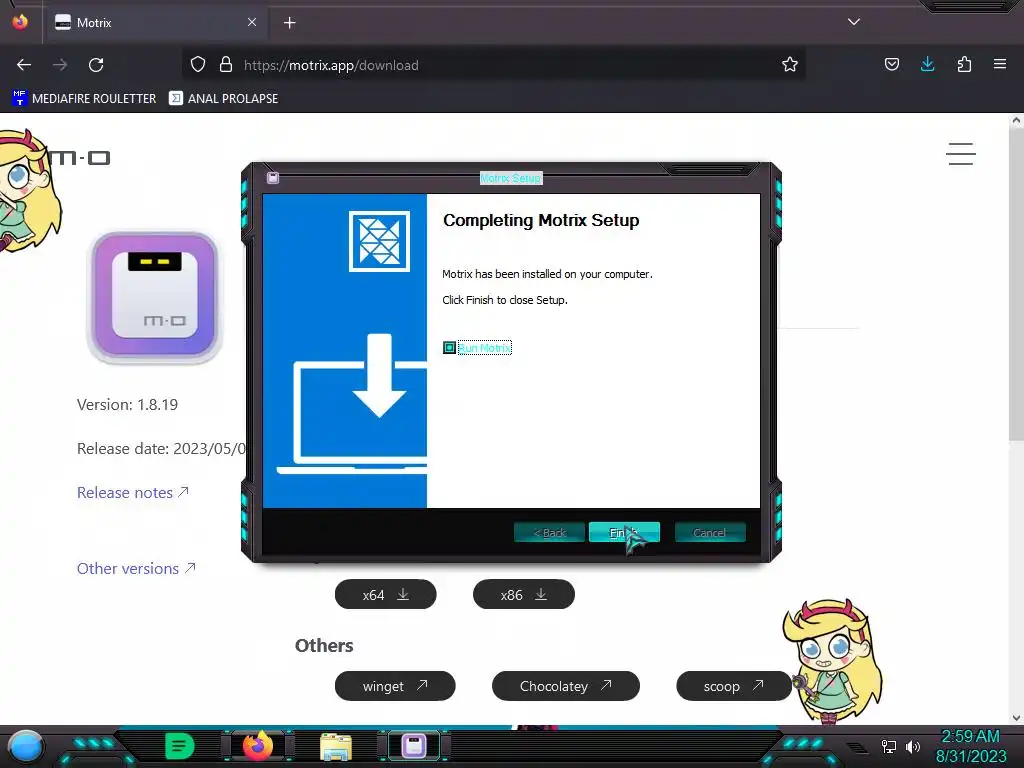This screenshot has height=768, width=1024.
Task: Reload the Motrix download page
Action: (96, 65)
